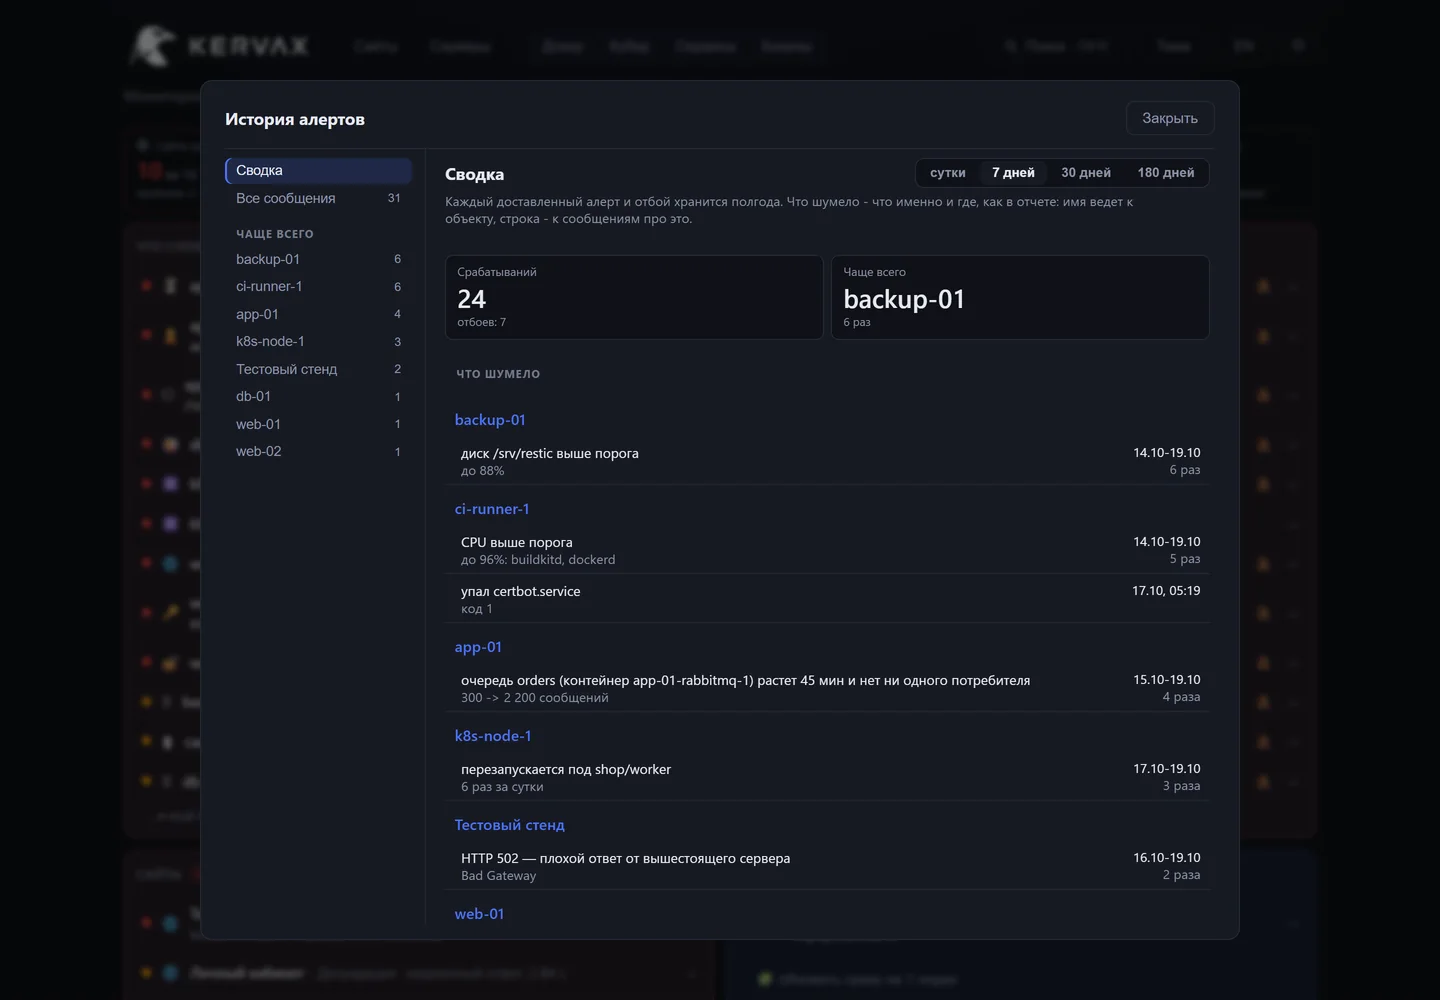Open the Тестовый стенд heading link under Что шумело
The image size is (1440, 1000).
coord(510,825)
